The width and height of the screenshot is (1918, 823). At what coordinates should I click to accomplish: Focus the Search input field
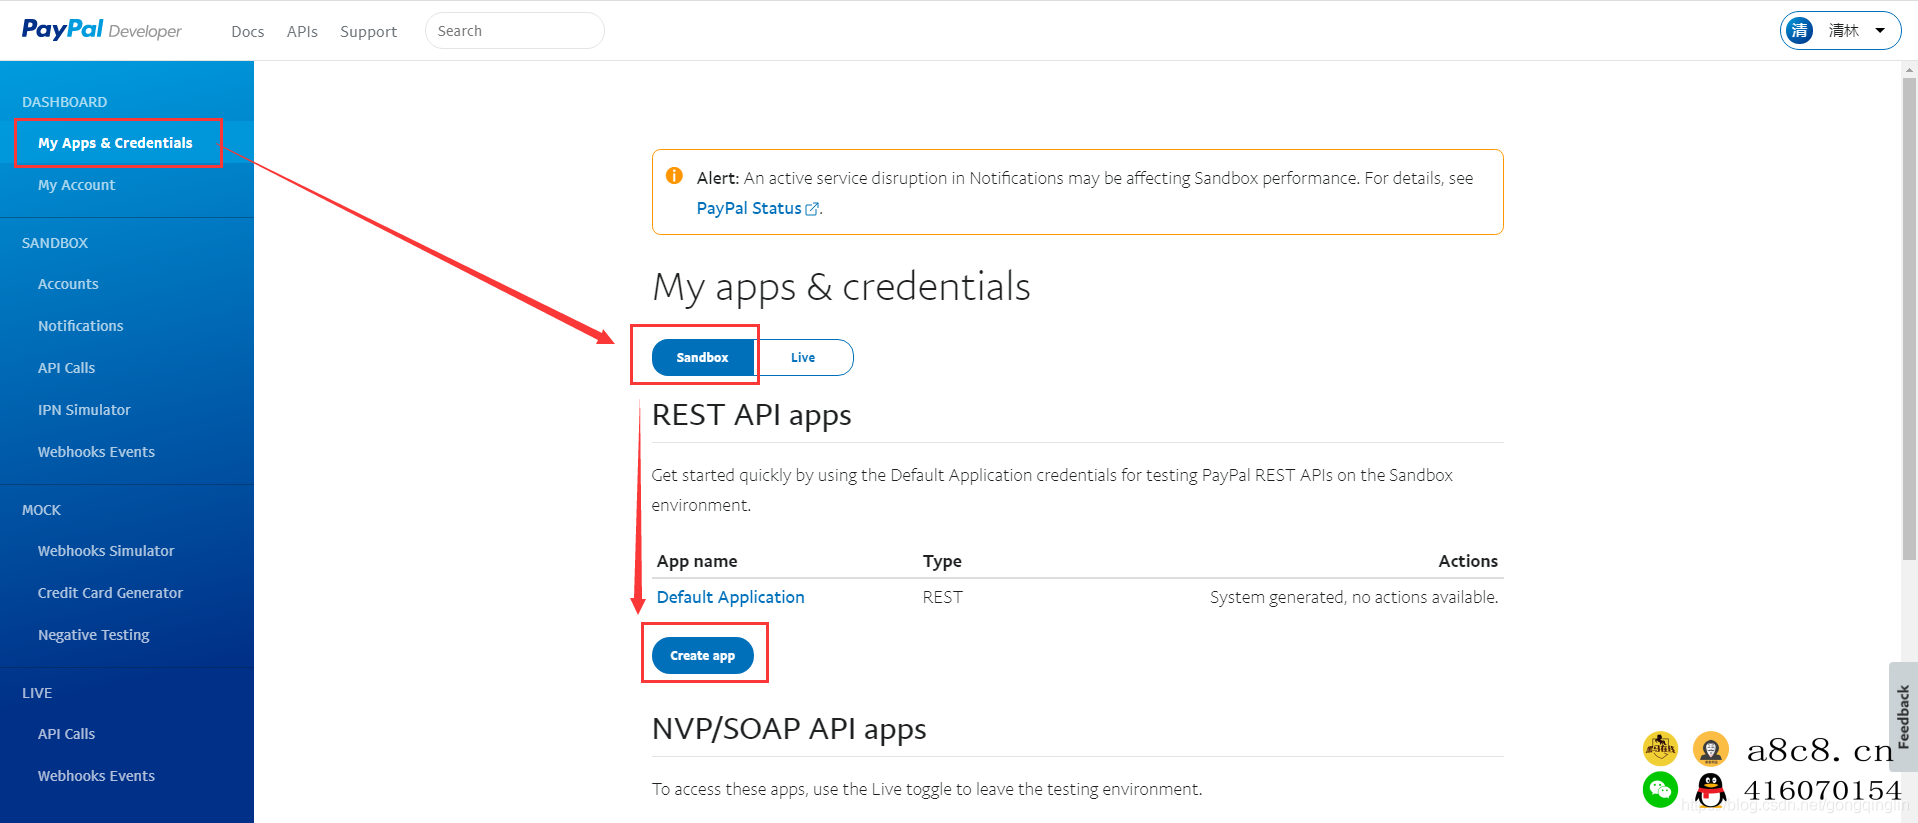click(x=514, y=30)
